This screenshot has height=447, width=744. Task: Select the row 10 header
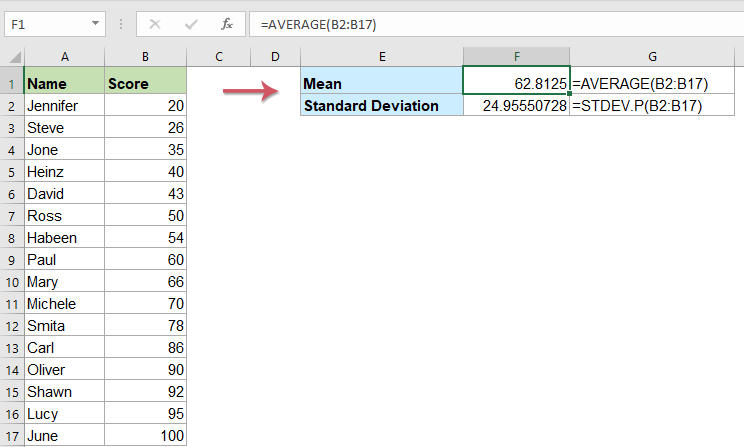11,282
